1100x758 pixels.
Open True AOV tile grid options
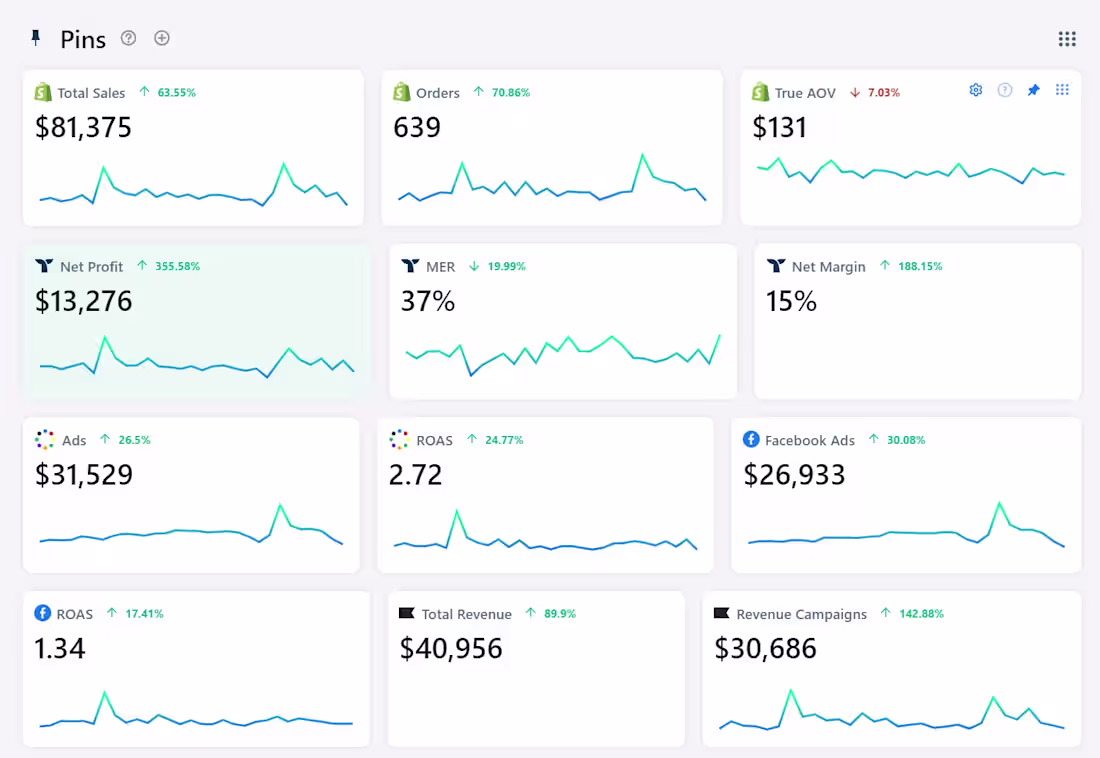1062,90
